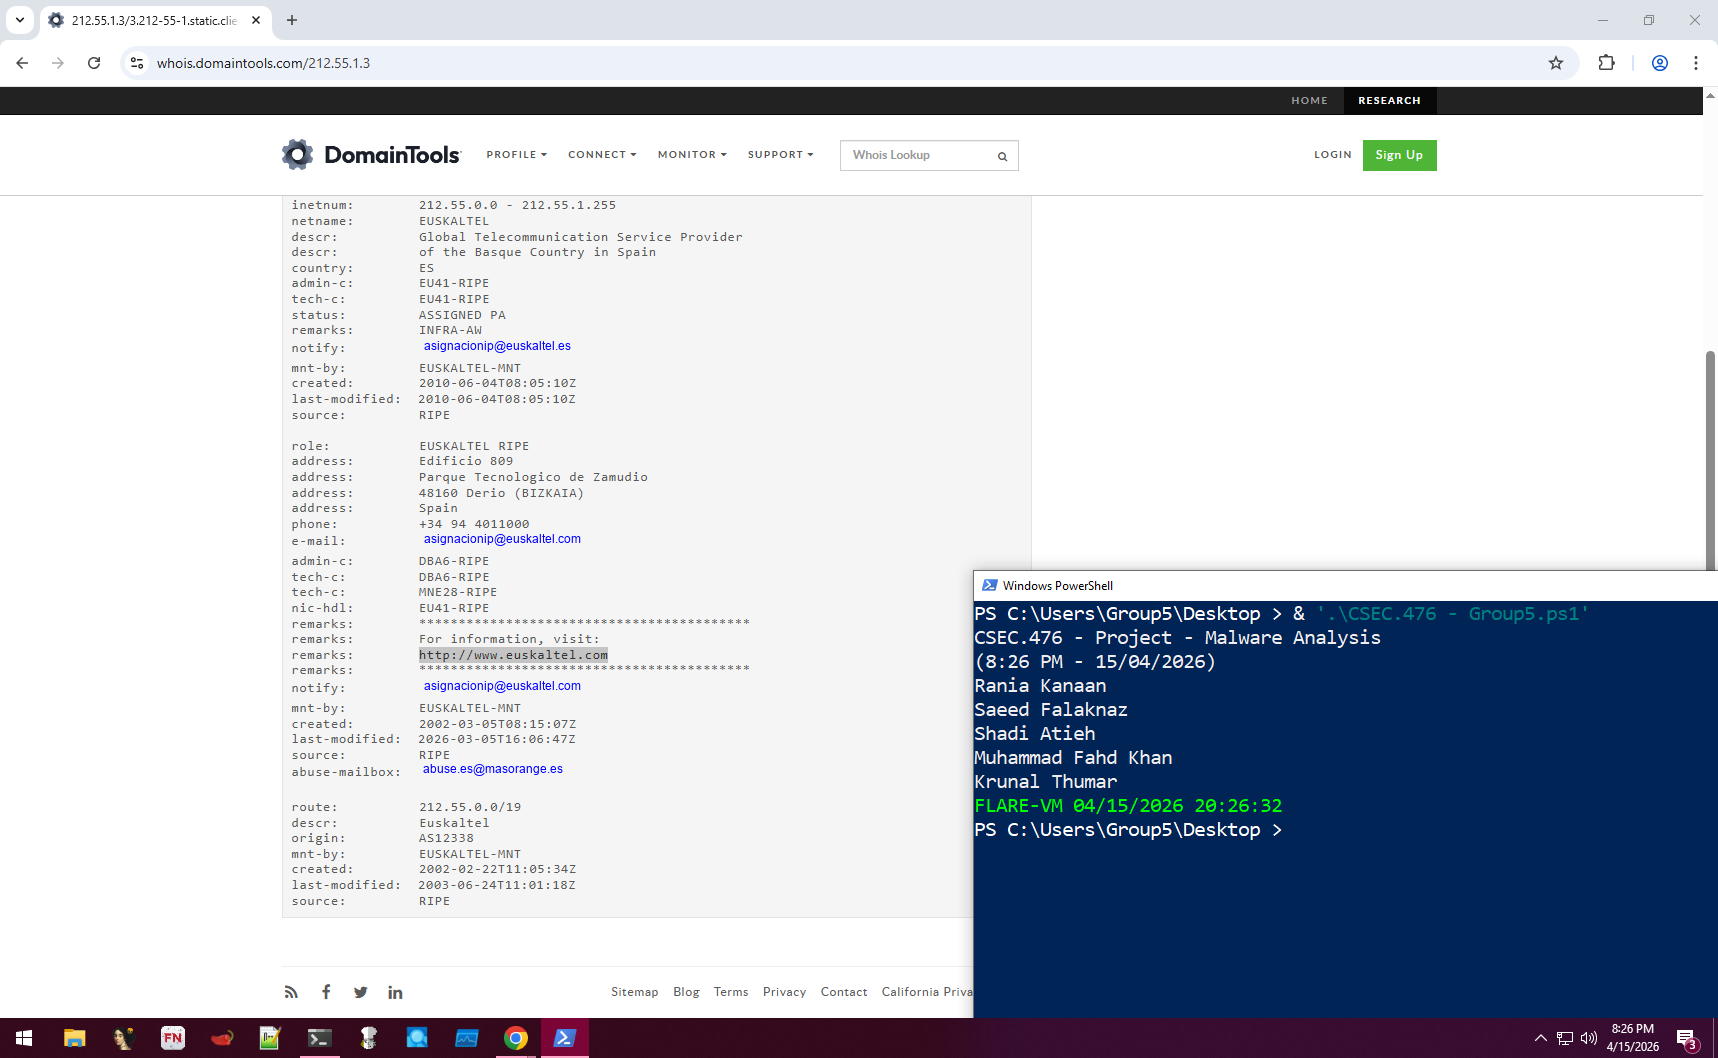Open the Facebook icon in footer
This screenshot has width=1718, height=1058.
tap(326, 992)
